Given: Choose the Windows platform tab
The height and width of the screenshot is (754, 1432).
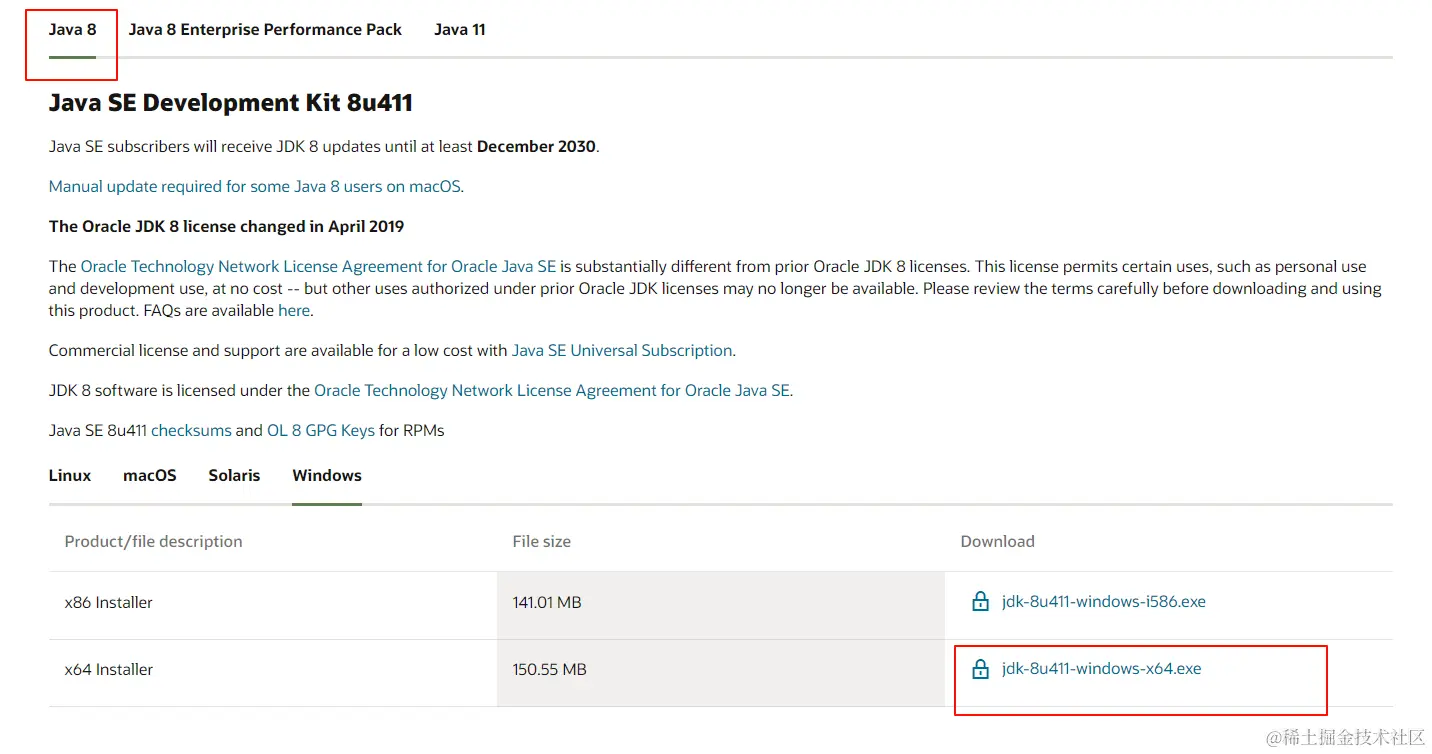Looking at the screenshot, I should click(x=326, y=476).
